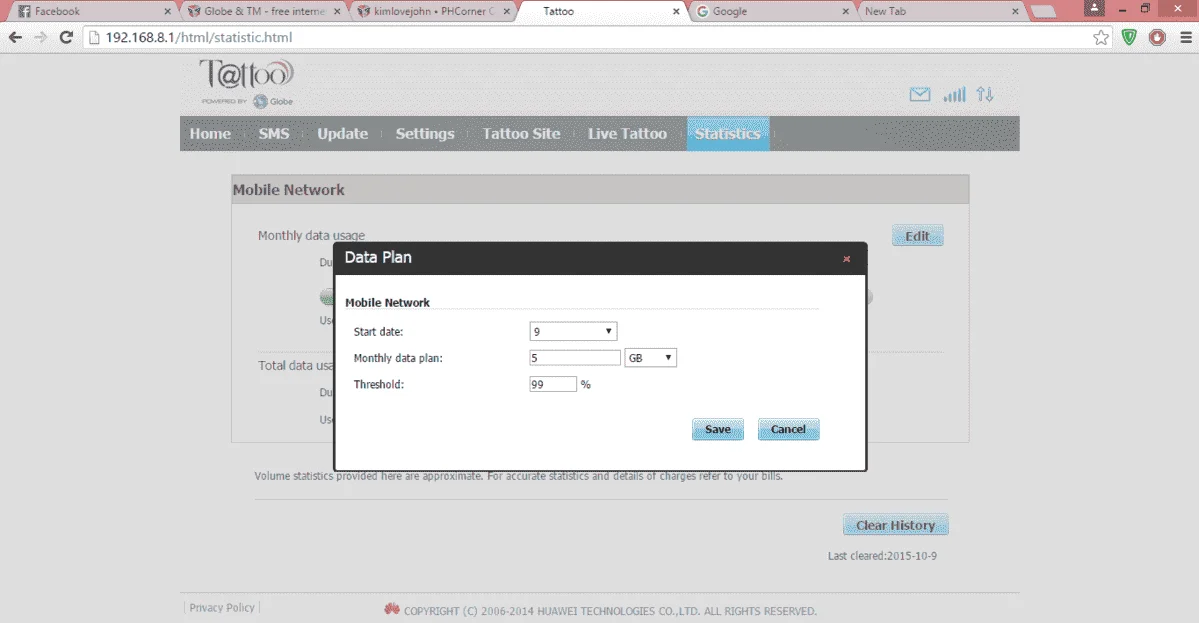Open the Home menu
This screenshot has width=1199, height=623.
(x=210, y=134)
